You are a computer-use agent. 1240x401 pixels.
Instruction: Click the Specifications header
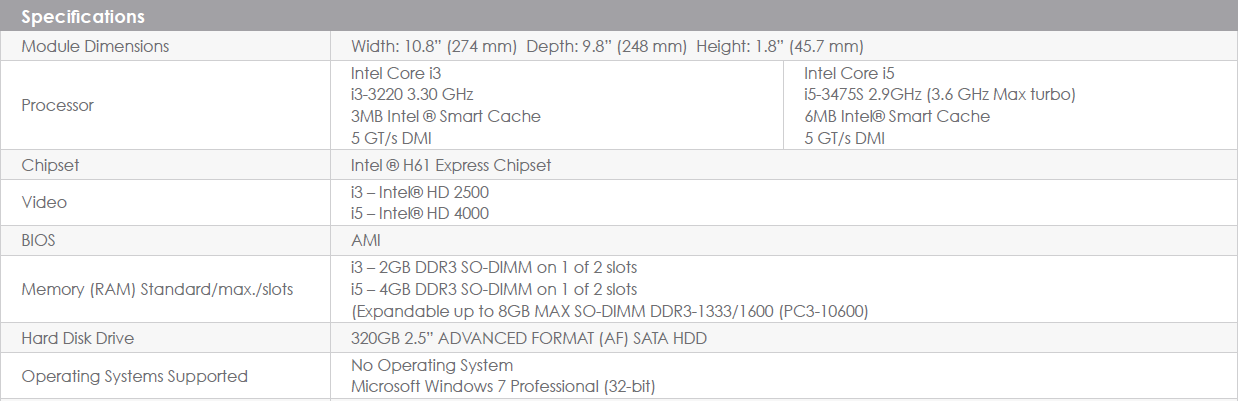point(83,17)
